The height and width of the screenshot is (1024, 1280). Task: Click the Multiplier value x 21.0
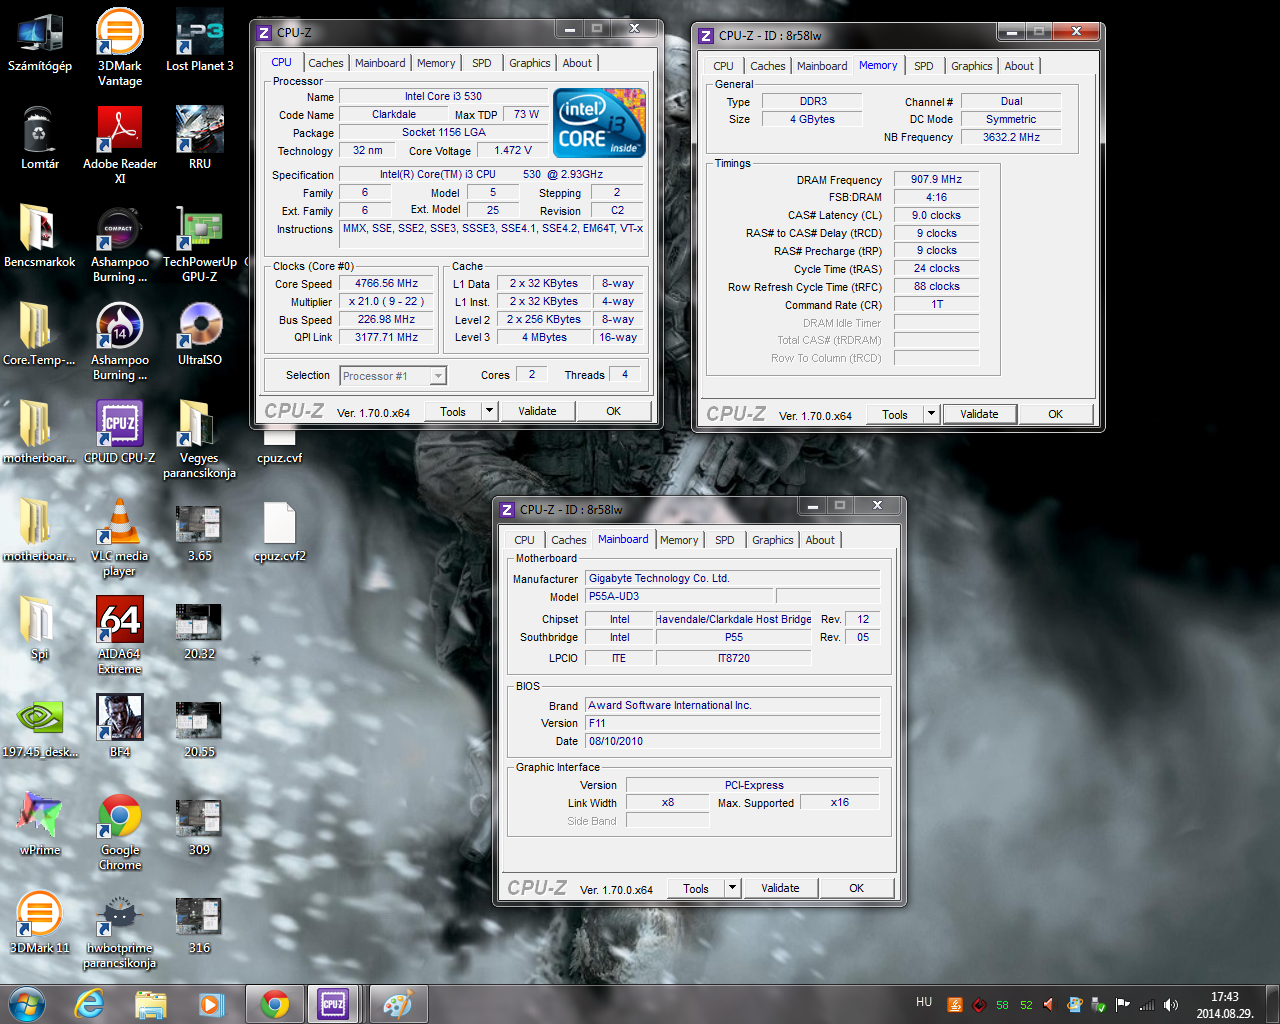click(387, 302)
